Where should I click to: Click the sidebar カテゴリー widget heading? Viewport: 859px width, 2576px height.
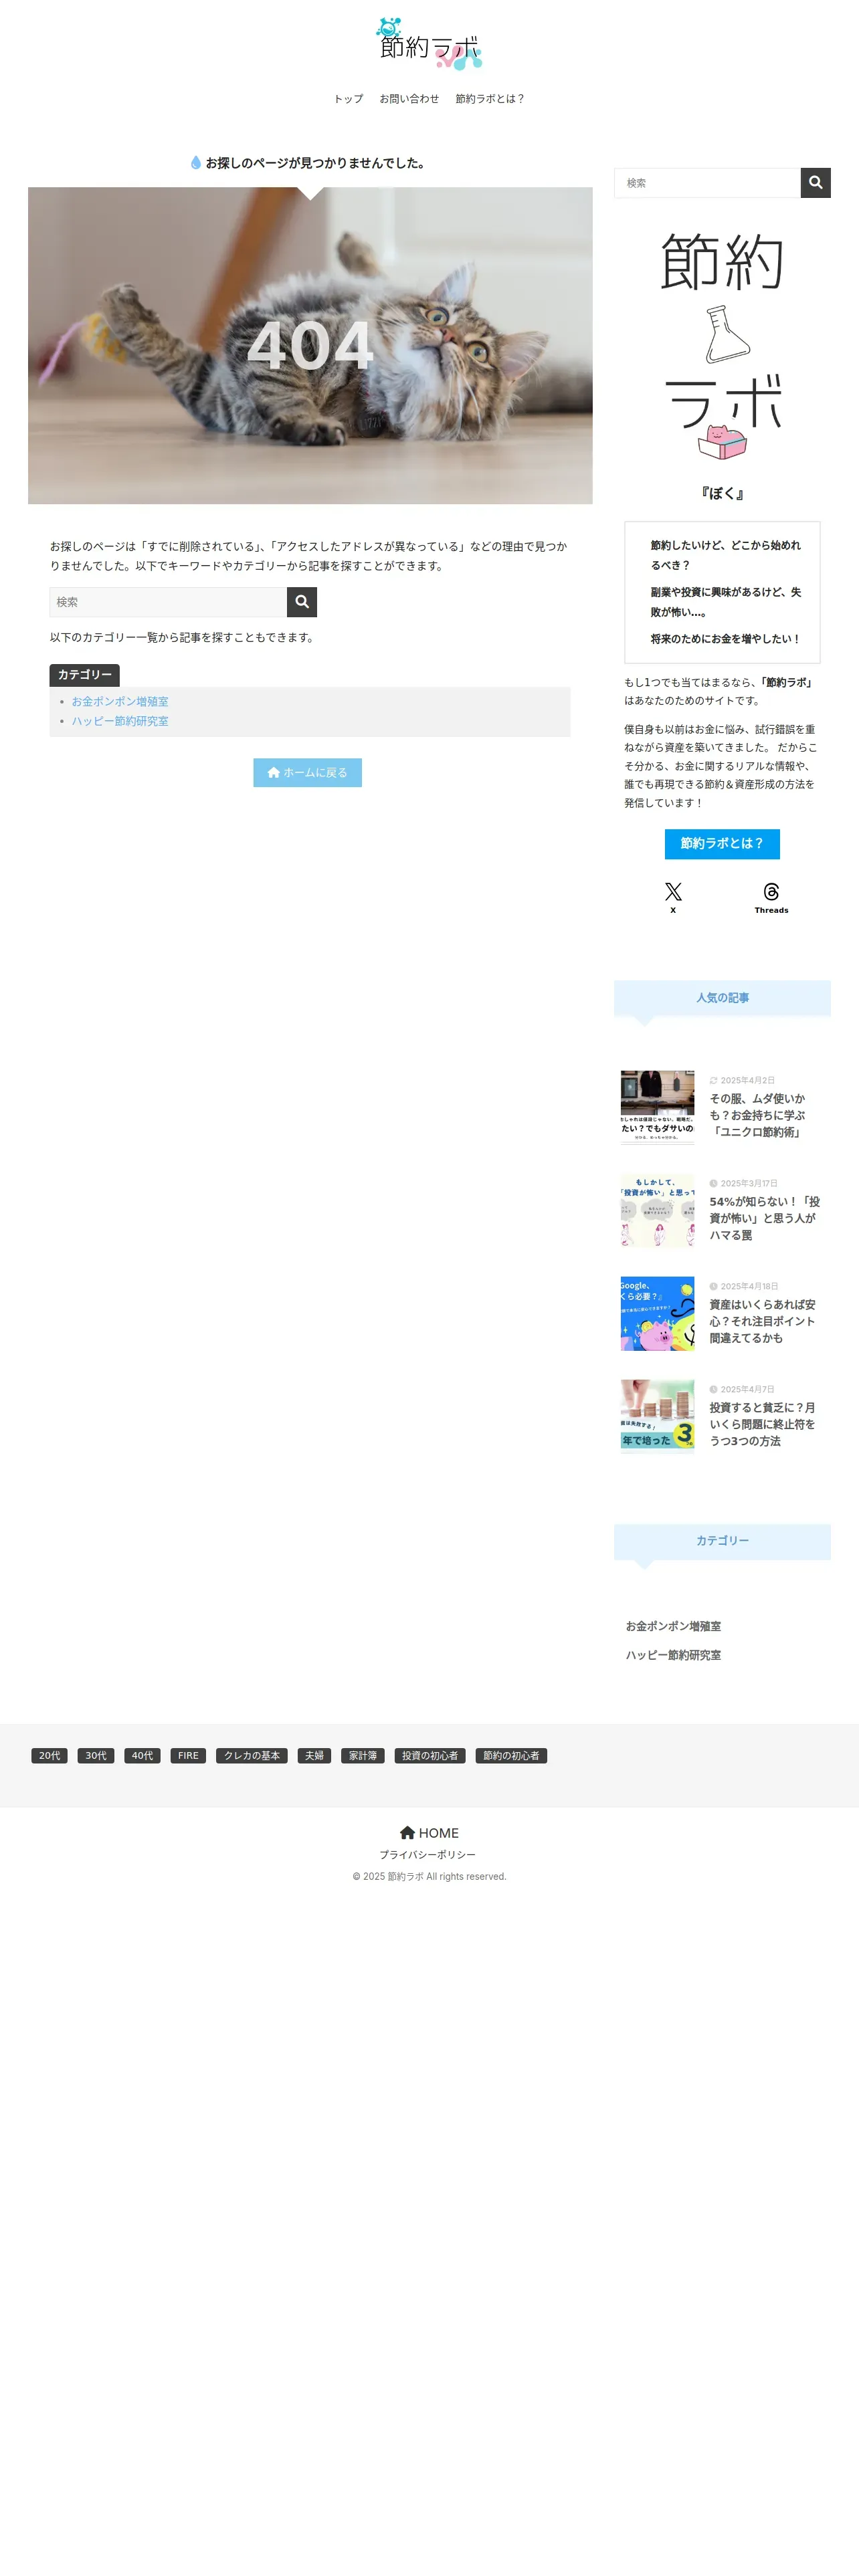coord(722,1541)
